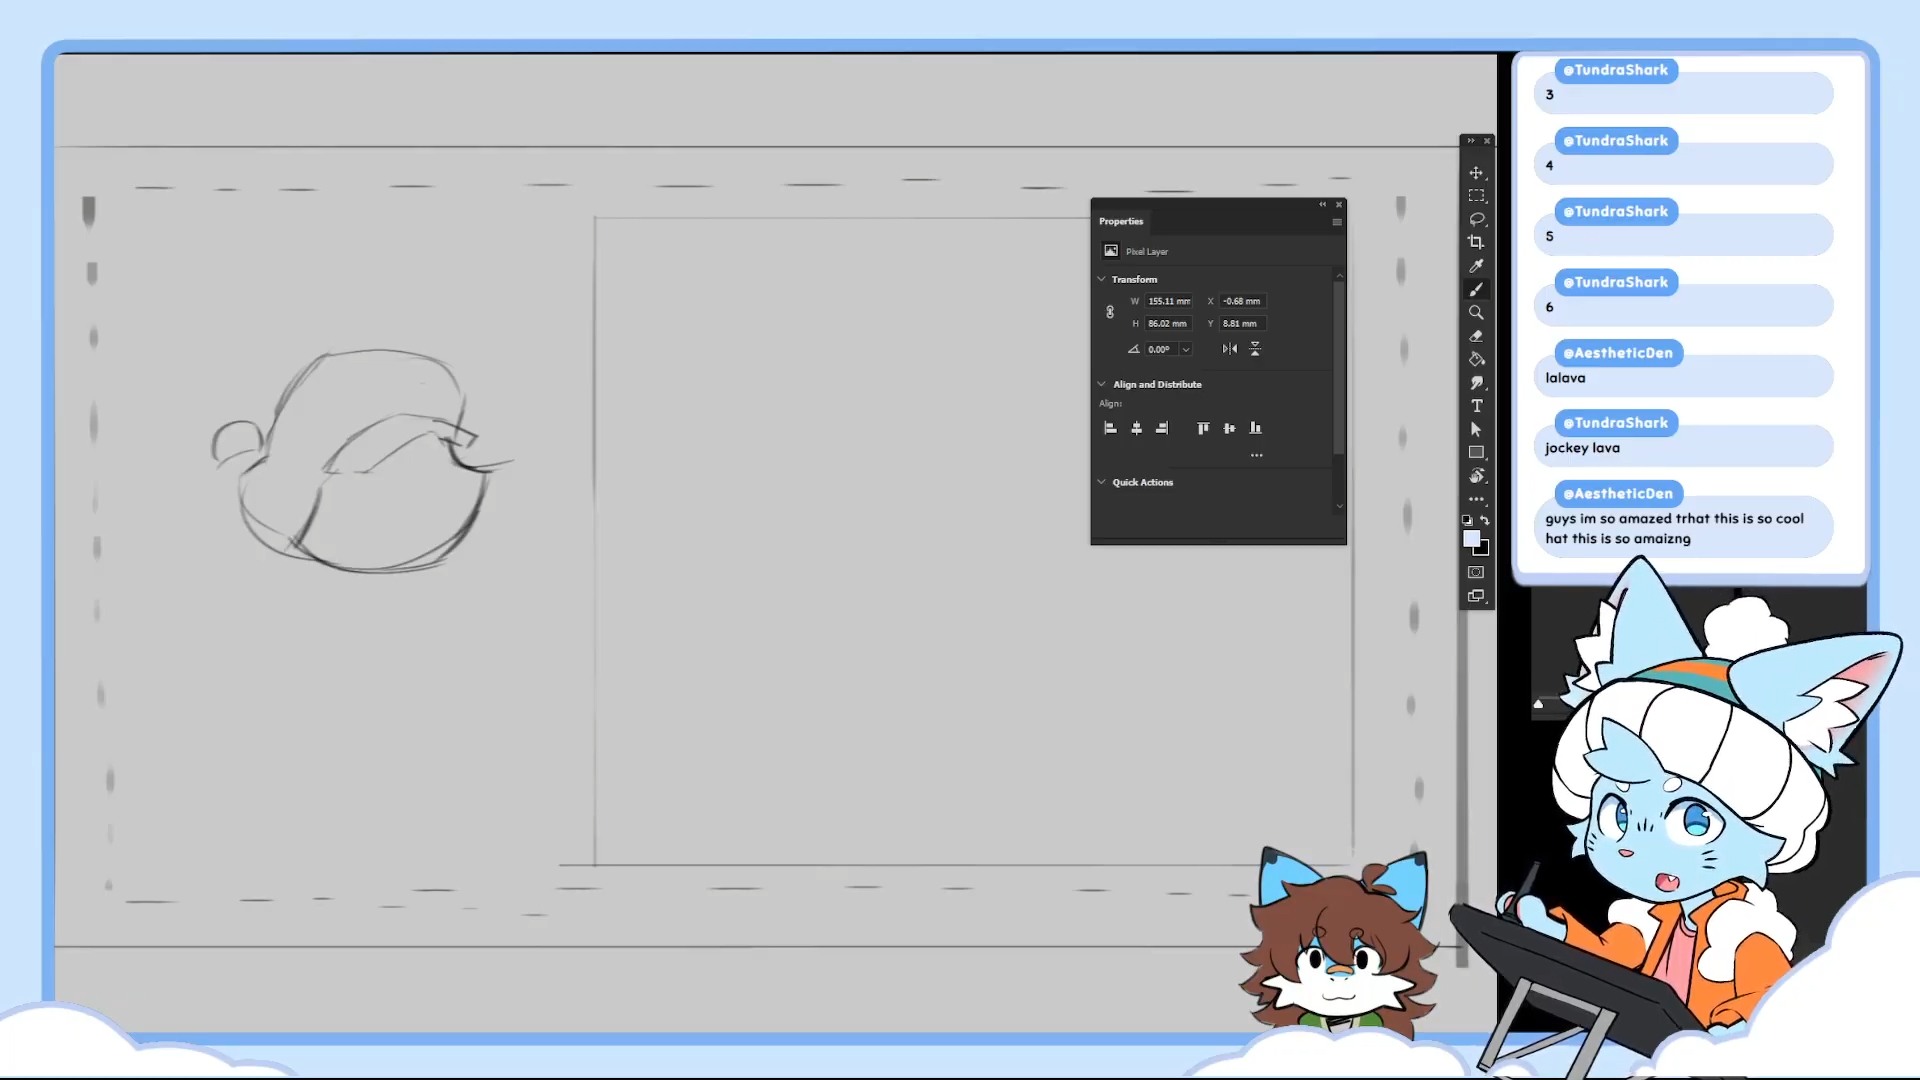Viewport: 1920px width, 1080px height.
Task: Click the Properties tab
Action: click(1121, 222)
